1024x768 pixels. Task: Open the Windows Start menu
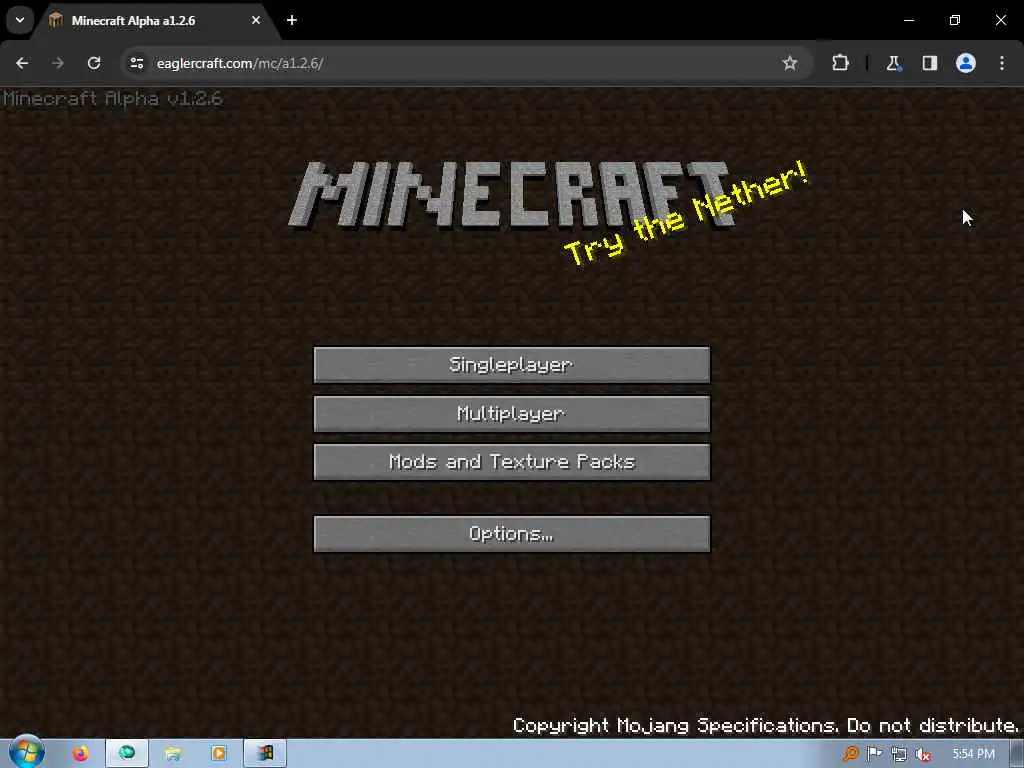[26, 753]
